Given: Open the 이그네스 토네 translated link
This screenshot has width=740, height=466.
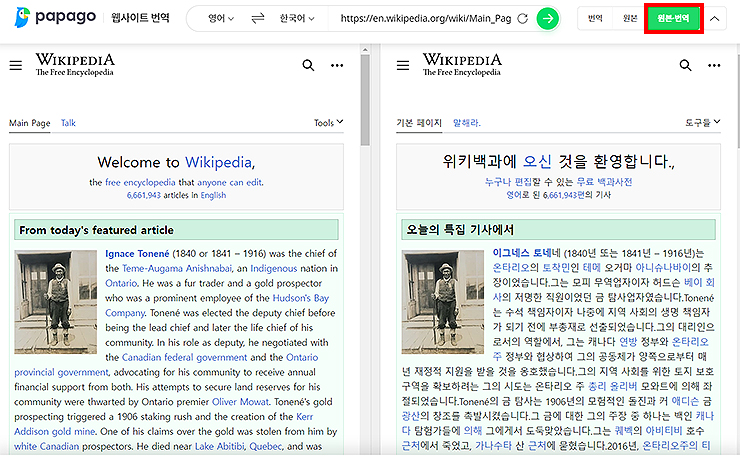Looking at the screenshot, I should tap(522, 253).
